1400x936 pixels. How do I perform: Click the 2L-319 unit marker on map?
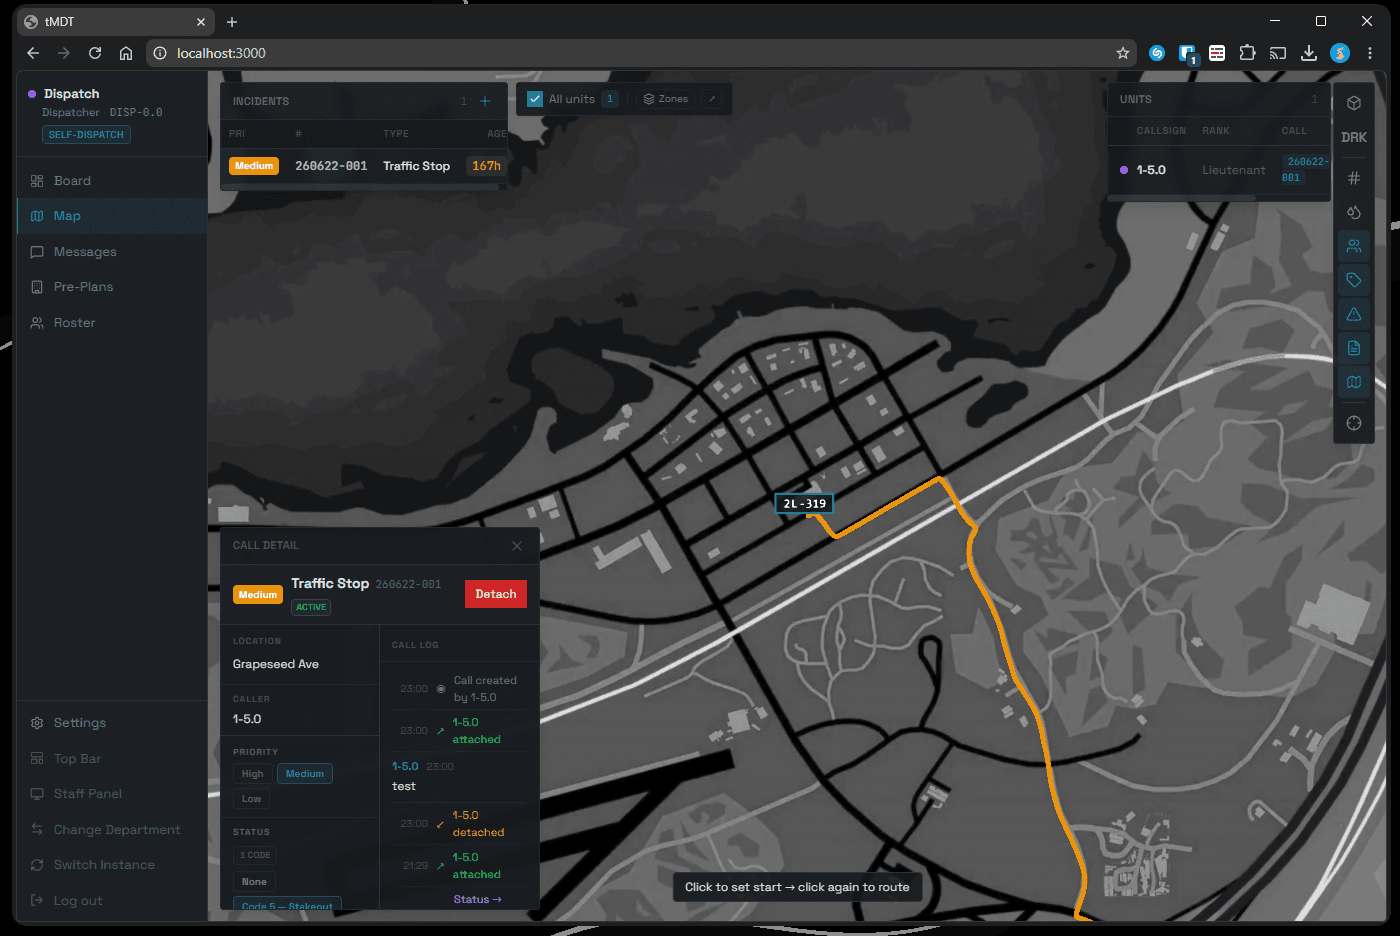pos(804,504)
